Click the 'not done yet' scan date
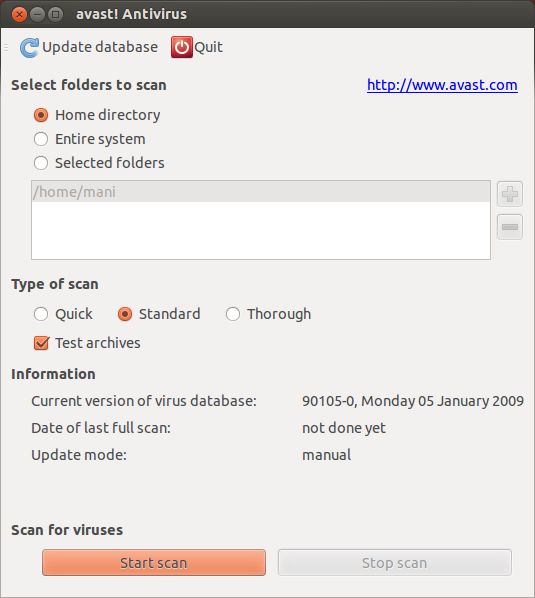This screenshot has width=535, height=598. click(x=344, y=428)
